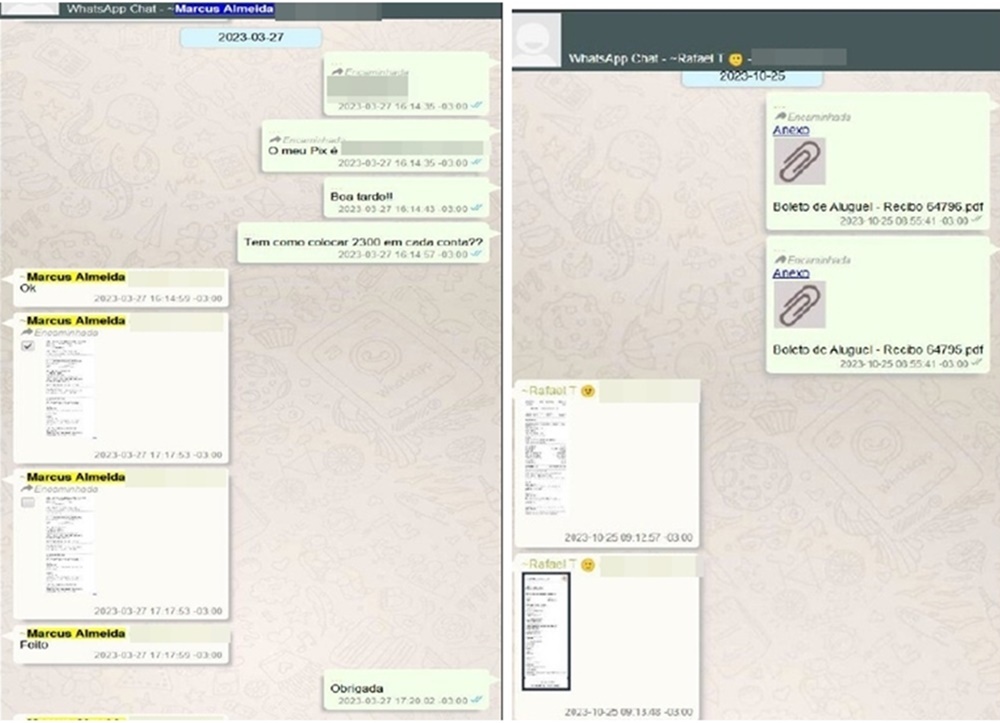The height and width of the screenshot is (723, 1000).
Task: Click the paperclip icon for Recibo 64796.pdf
Action: click(799, 161)
